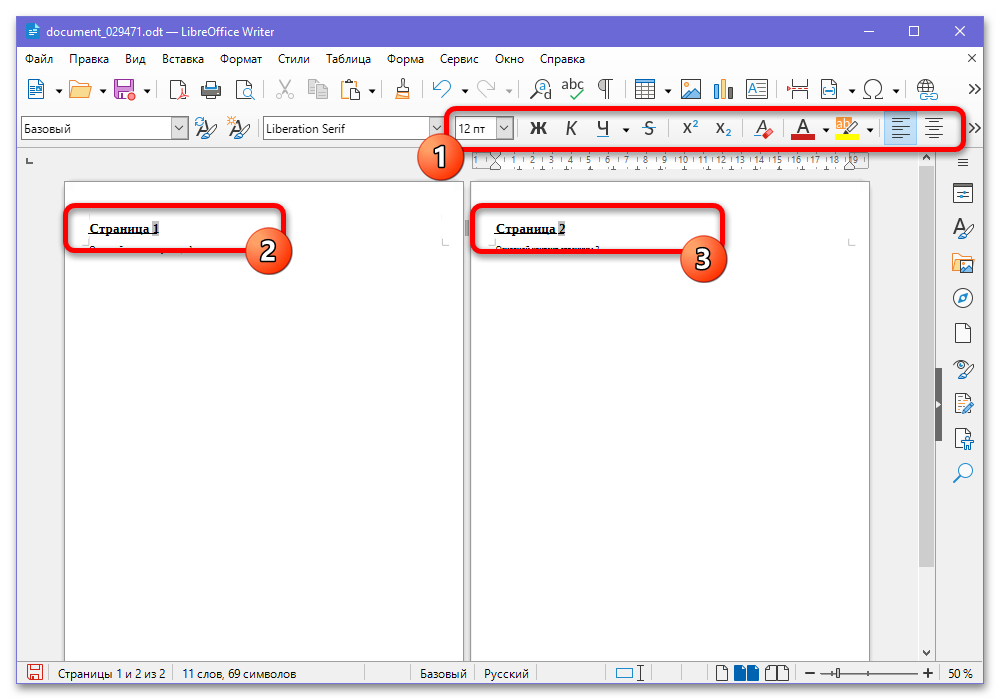1000x700 pixels.
Task: Open the Таблица menu
Action: tap(348, 59)
